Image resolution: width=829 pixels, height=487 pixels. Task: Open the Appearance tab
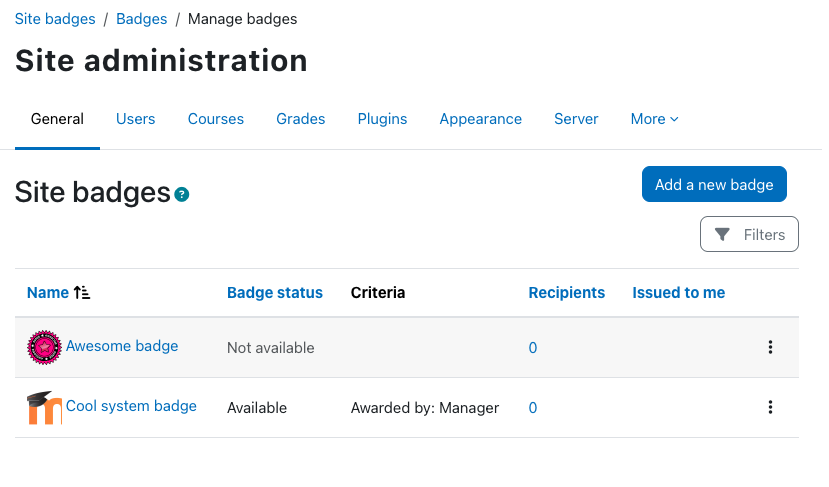pos(481,119)
